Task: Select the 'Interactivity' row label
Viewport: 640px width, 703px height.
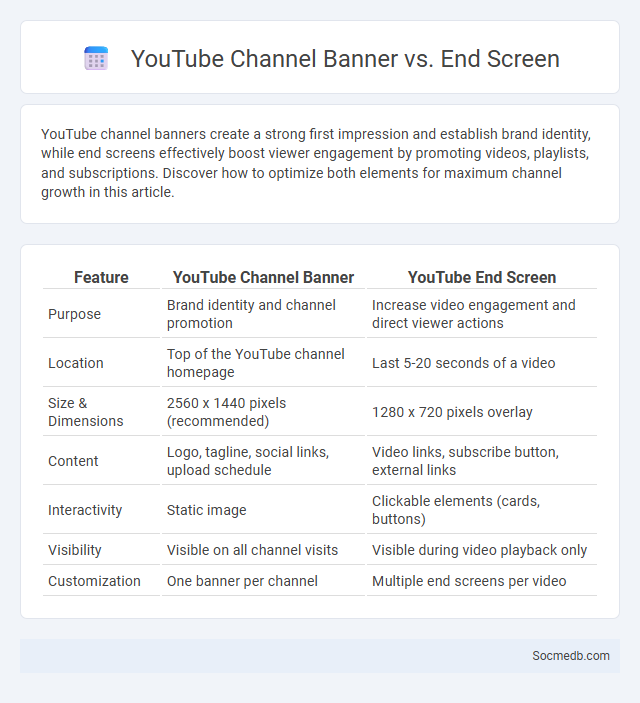Action: (85, 510)
